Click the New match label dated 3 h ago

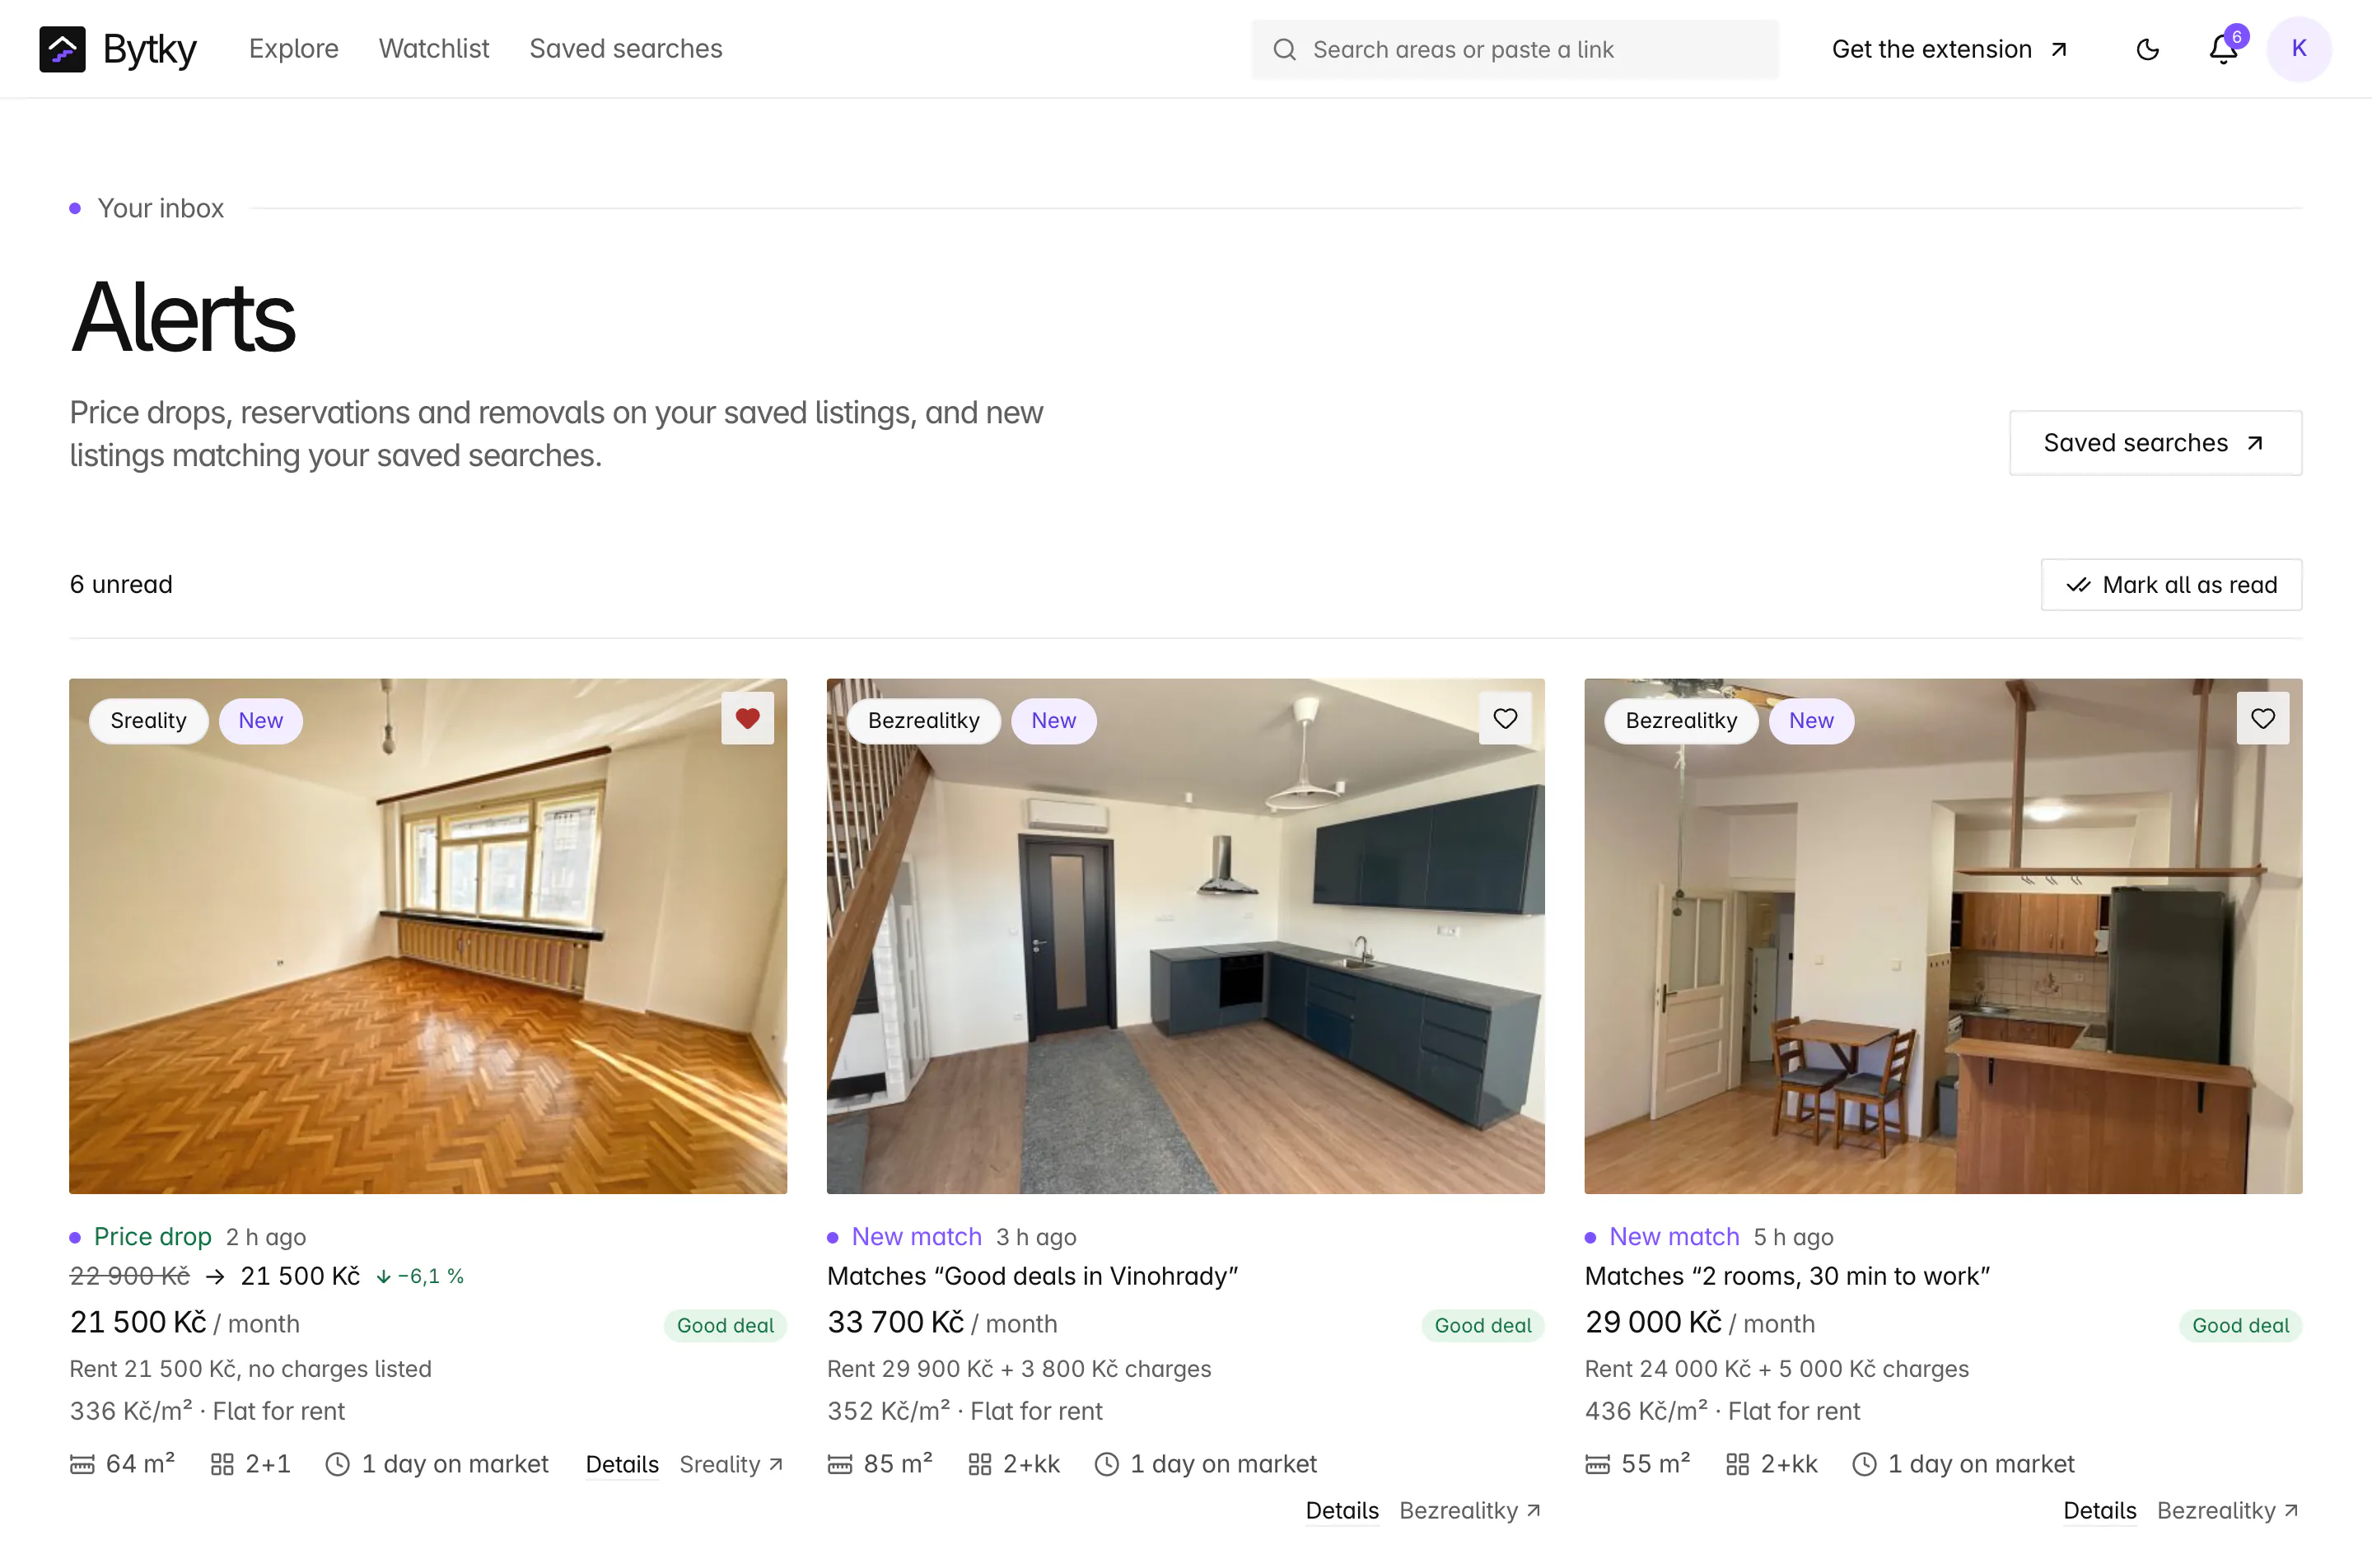pyautogui.click(x=916, y=1237)
